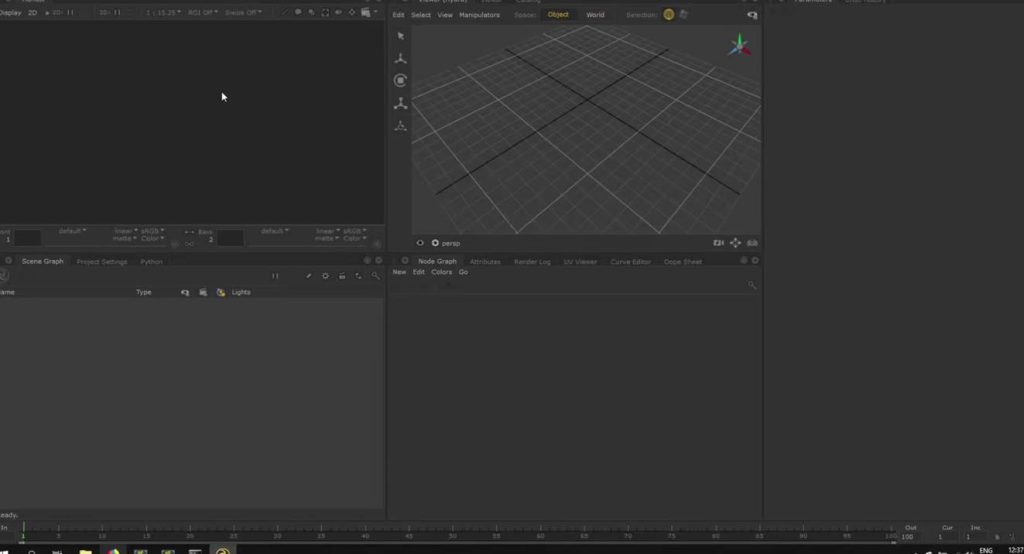Toggle World space mode in viewer

click(x=595, y=15)
